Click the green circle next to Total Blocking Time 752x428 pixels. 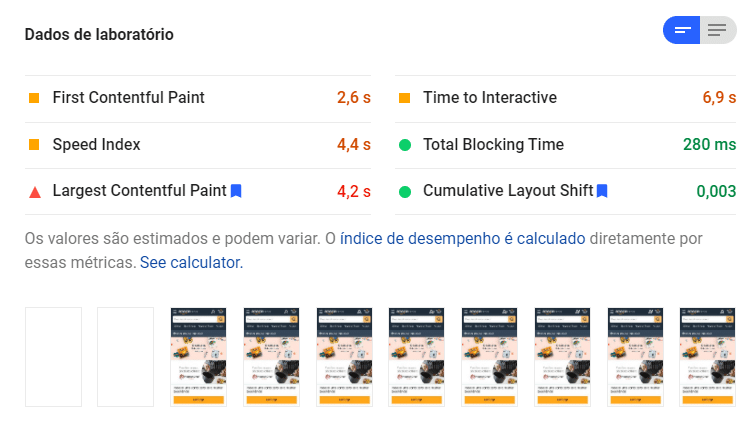pyautogui.click(x=404, y=145)
